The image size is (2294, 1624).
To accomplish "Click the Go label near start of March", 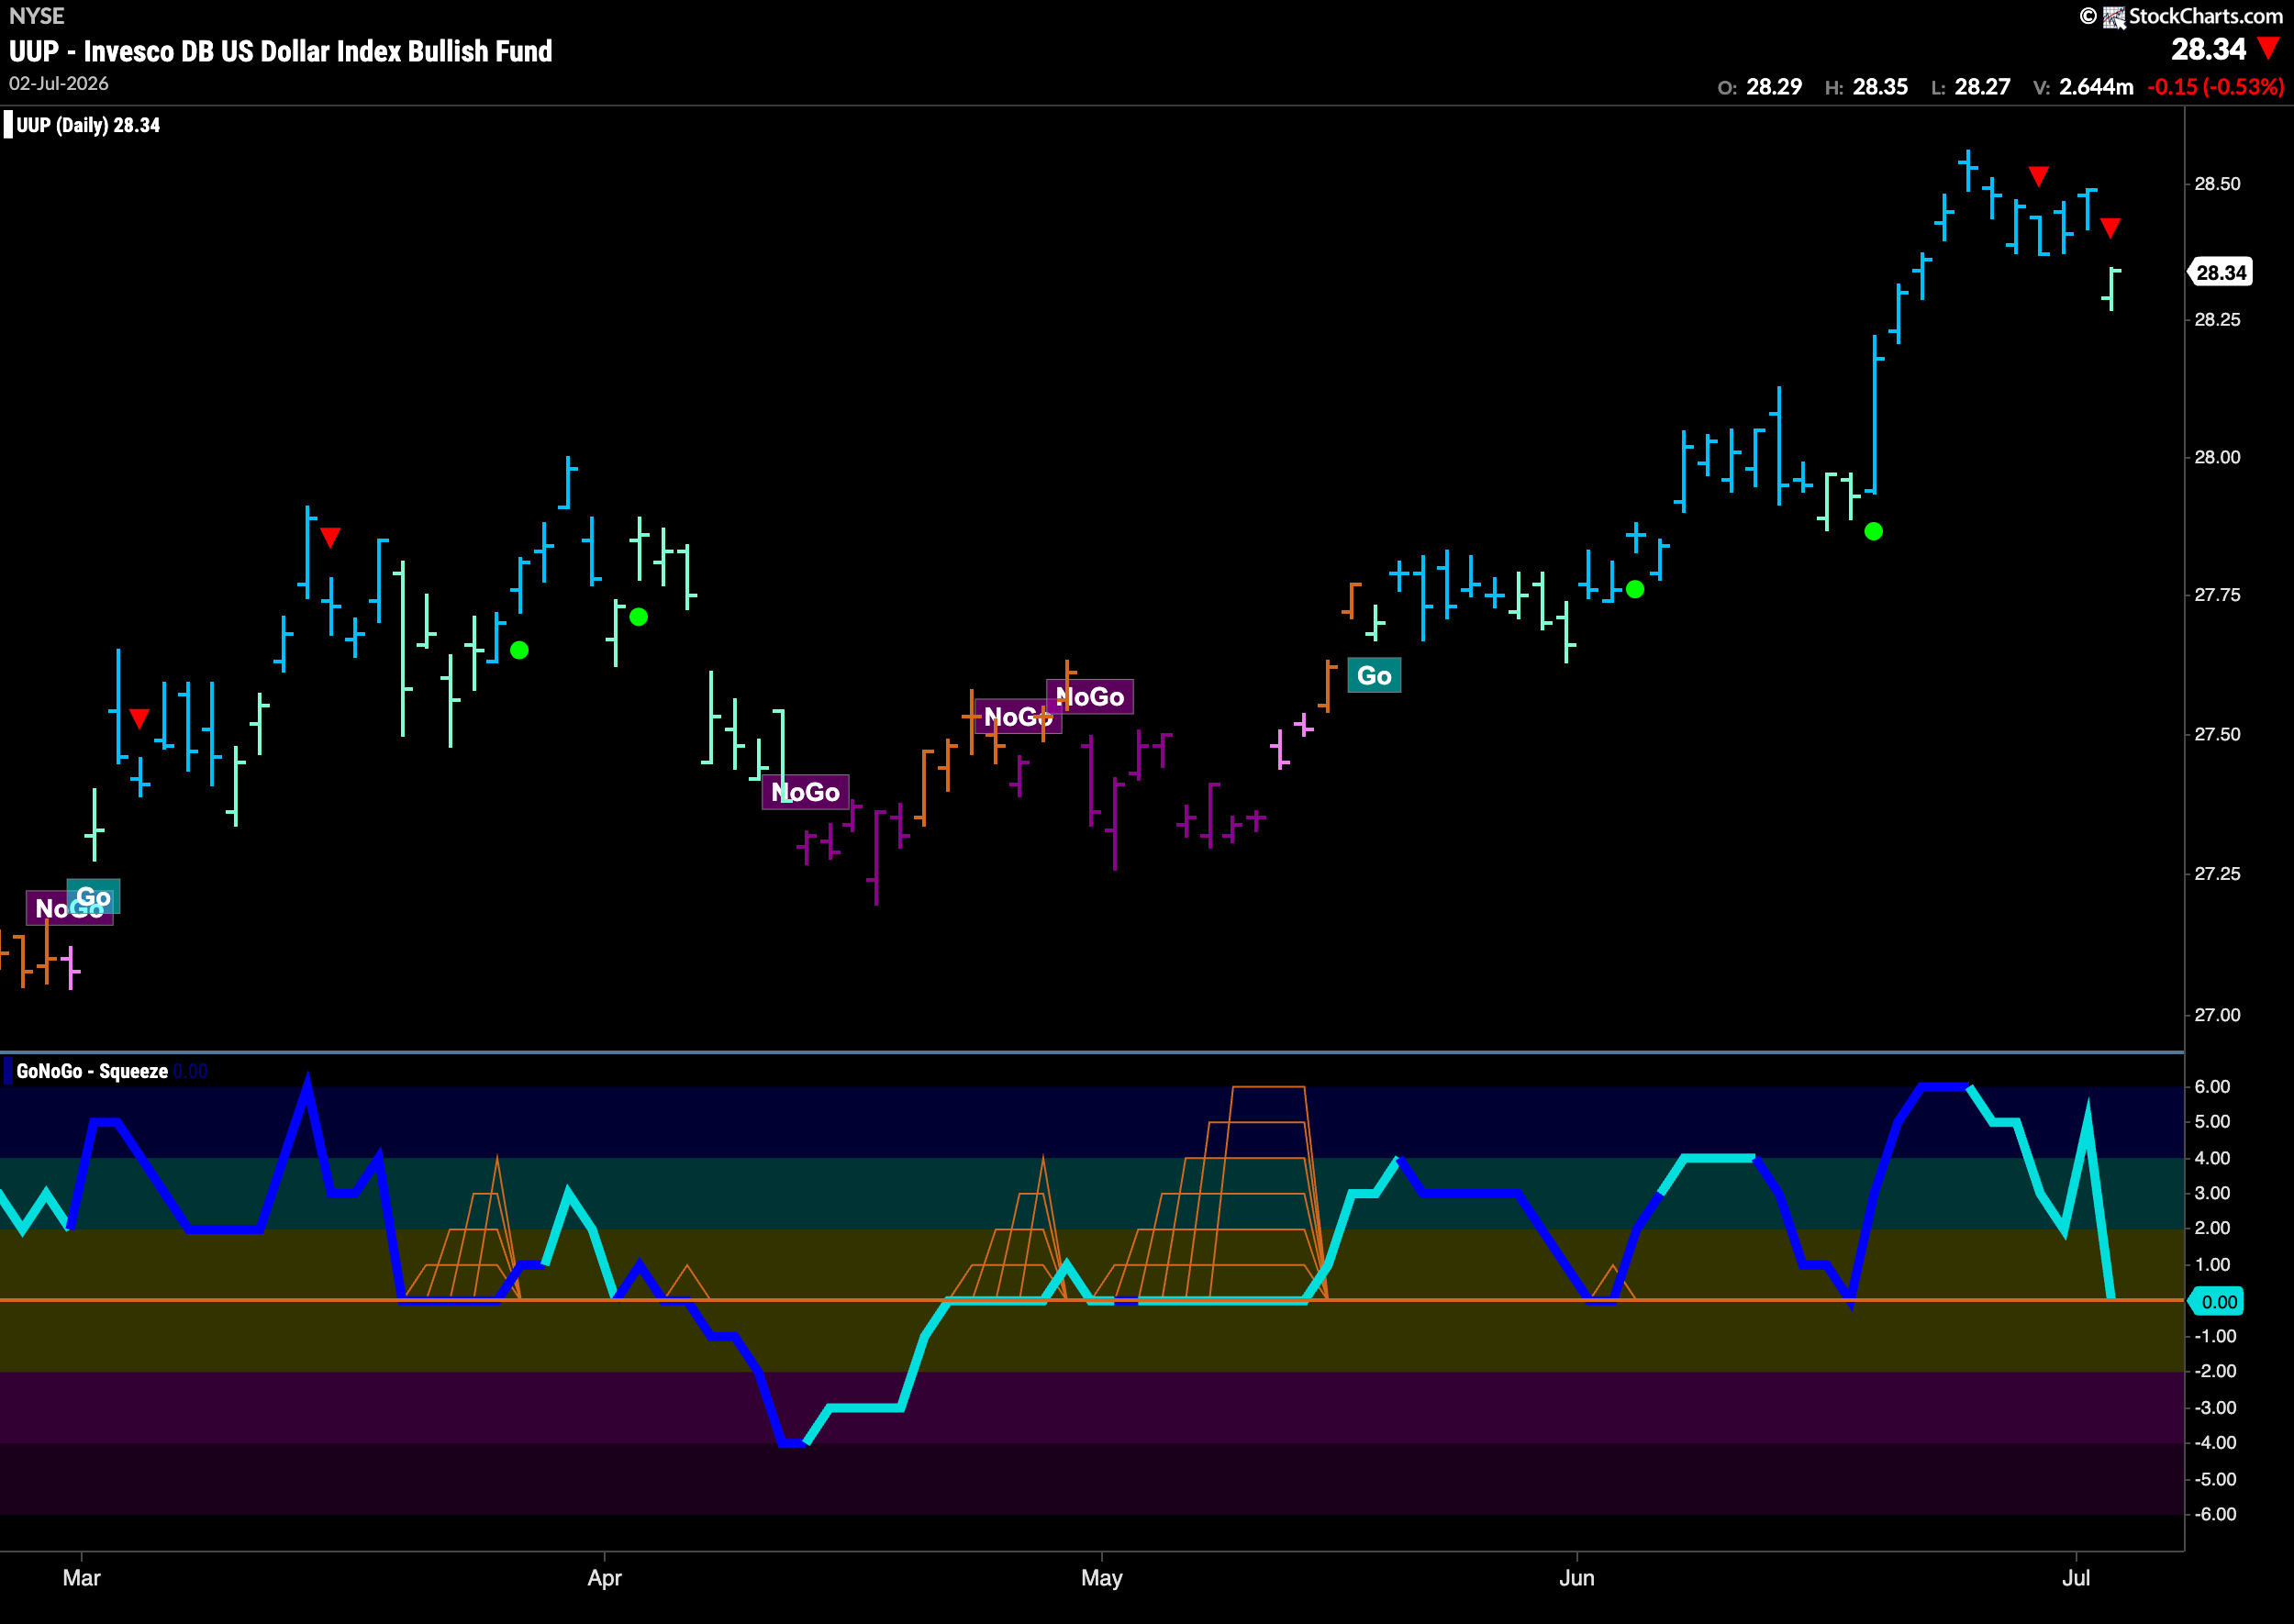I will (x=94, y=896).
